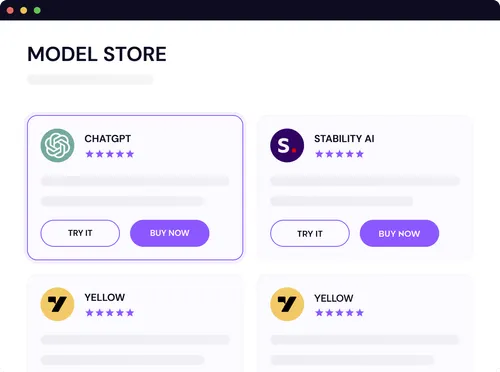The width and height of the screenshot is (500, 372).
Task: Click the placeholder bar under MODEL STORE
Action: tap(90, 79)
